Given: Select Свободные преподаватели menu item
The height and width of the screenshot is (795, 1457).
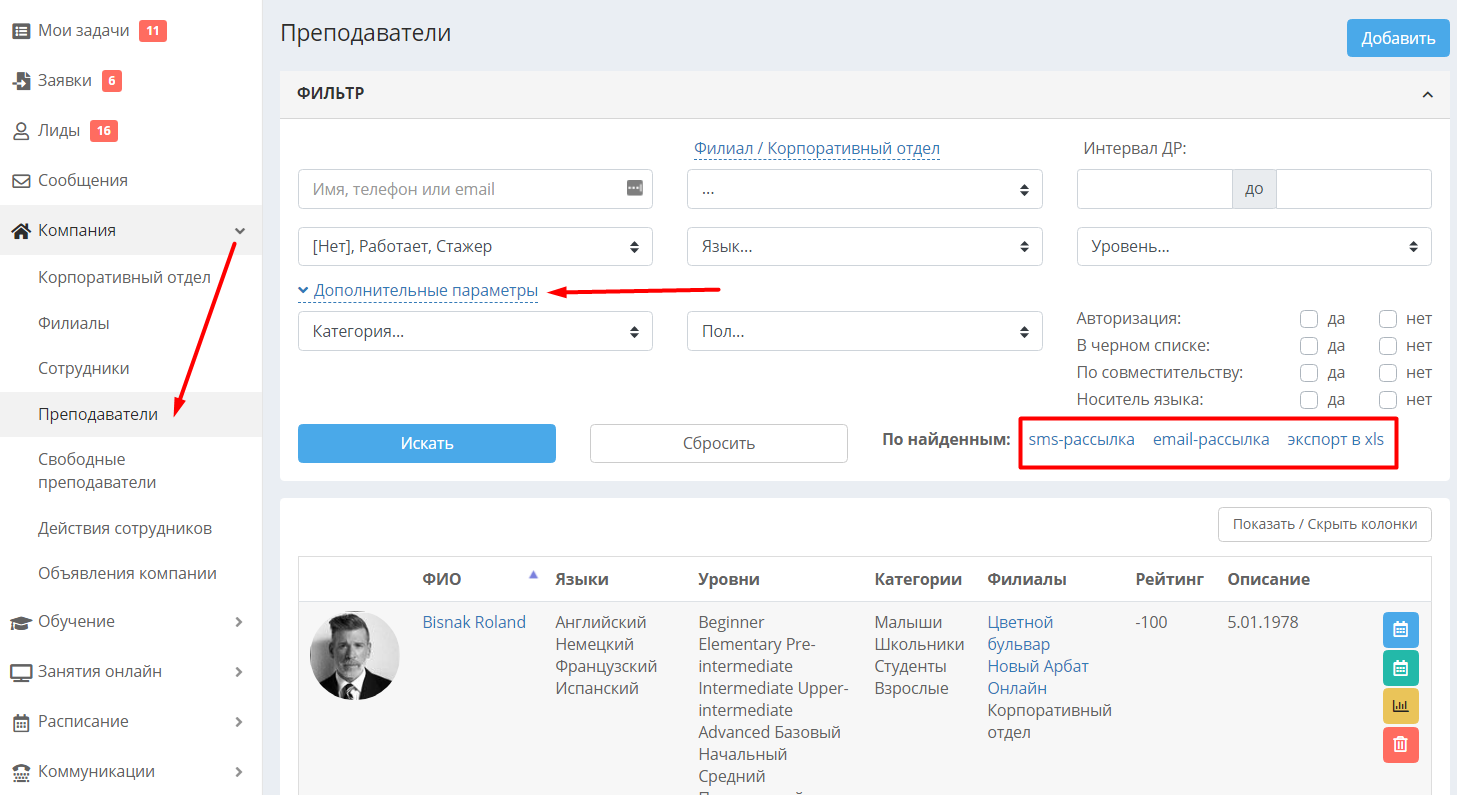Looking at the screenshot, I should (x=97, y=471).
